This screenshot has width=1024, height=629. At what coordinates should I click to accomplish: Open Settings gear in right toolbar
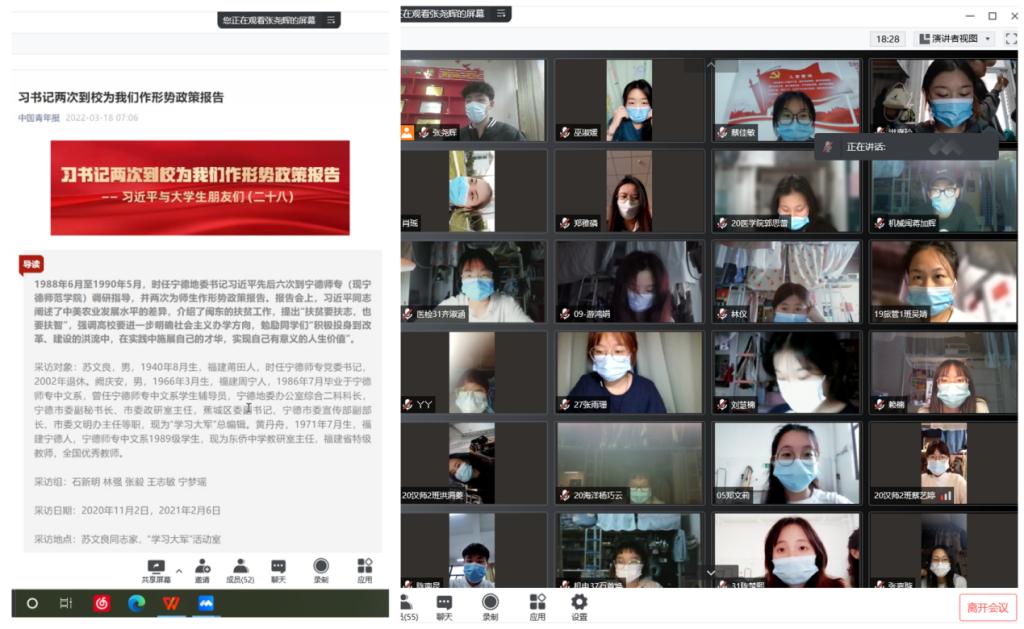click(579, 606)
